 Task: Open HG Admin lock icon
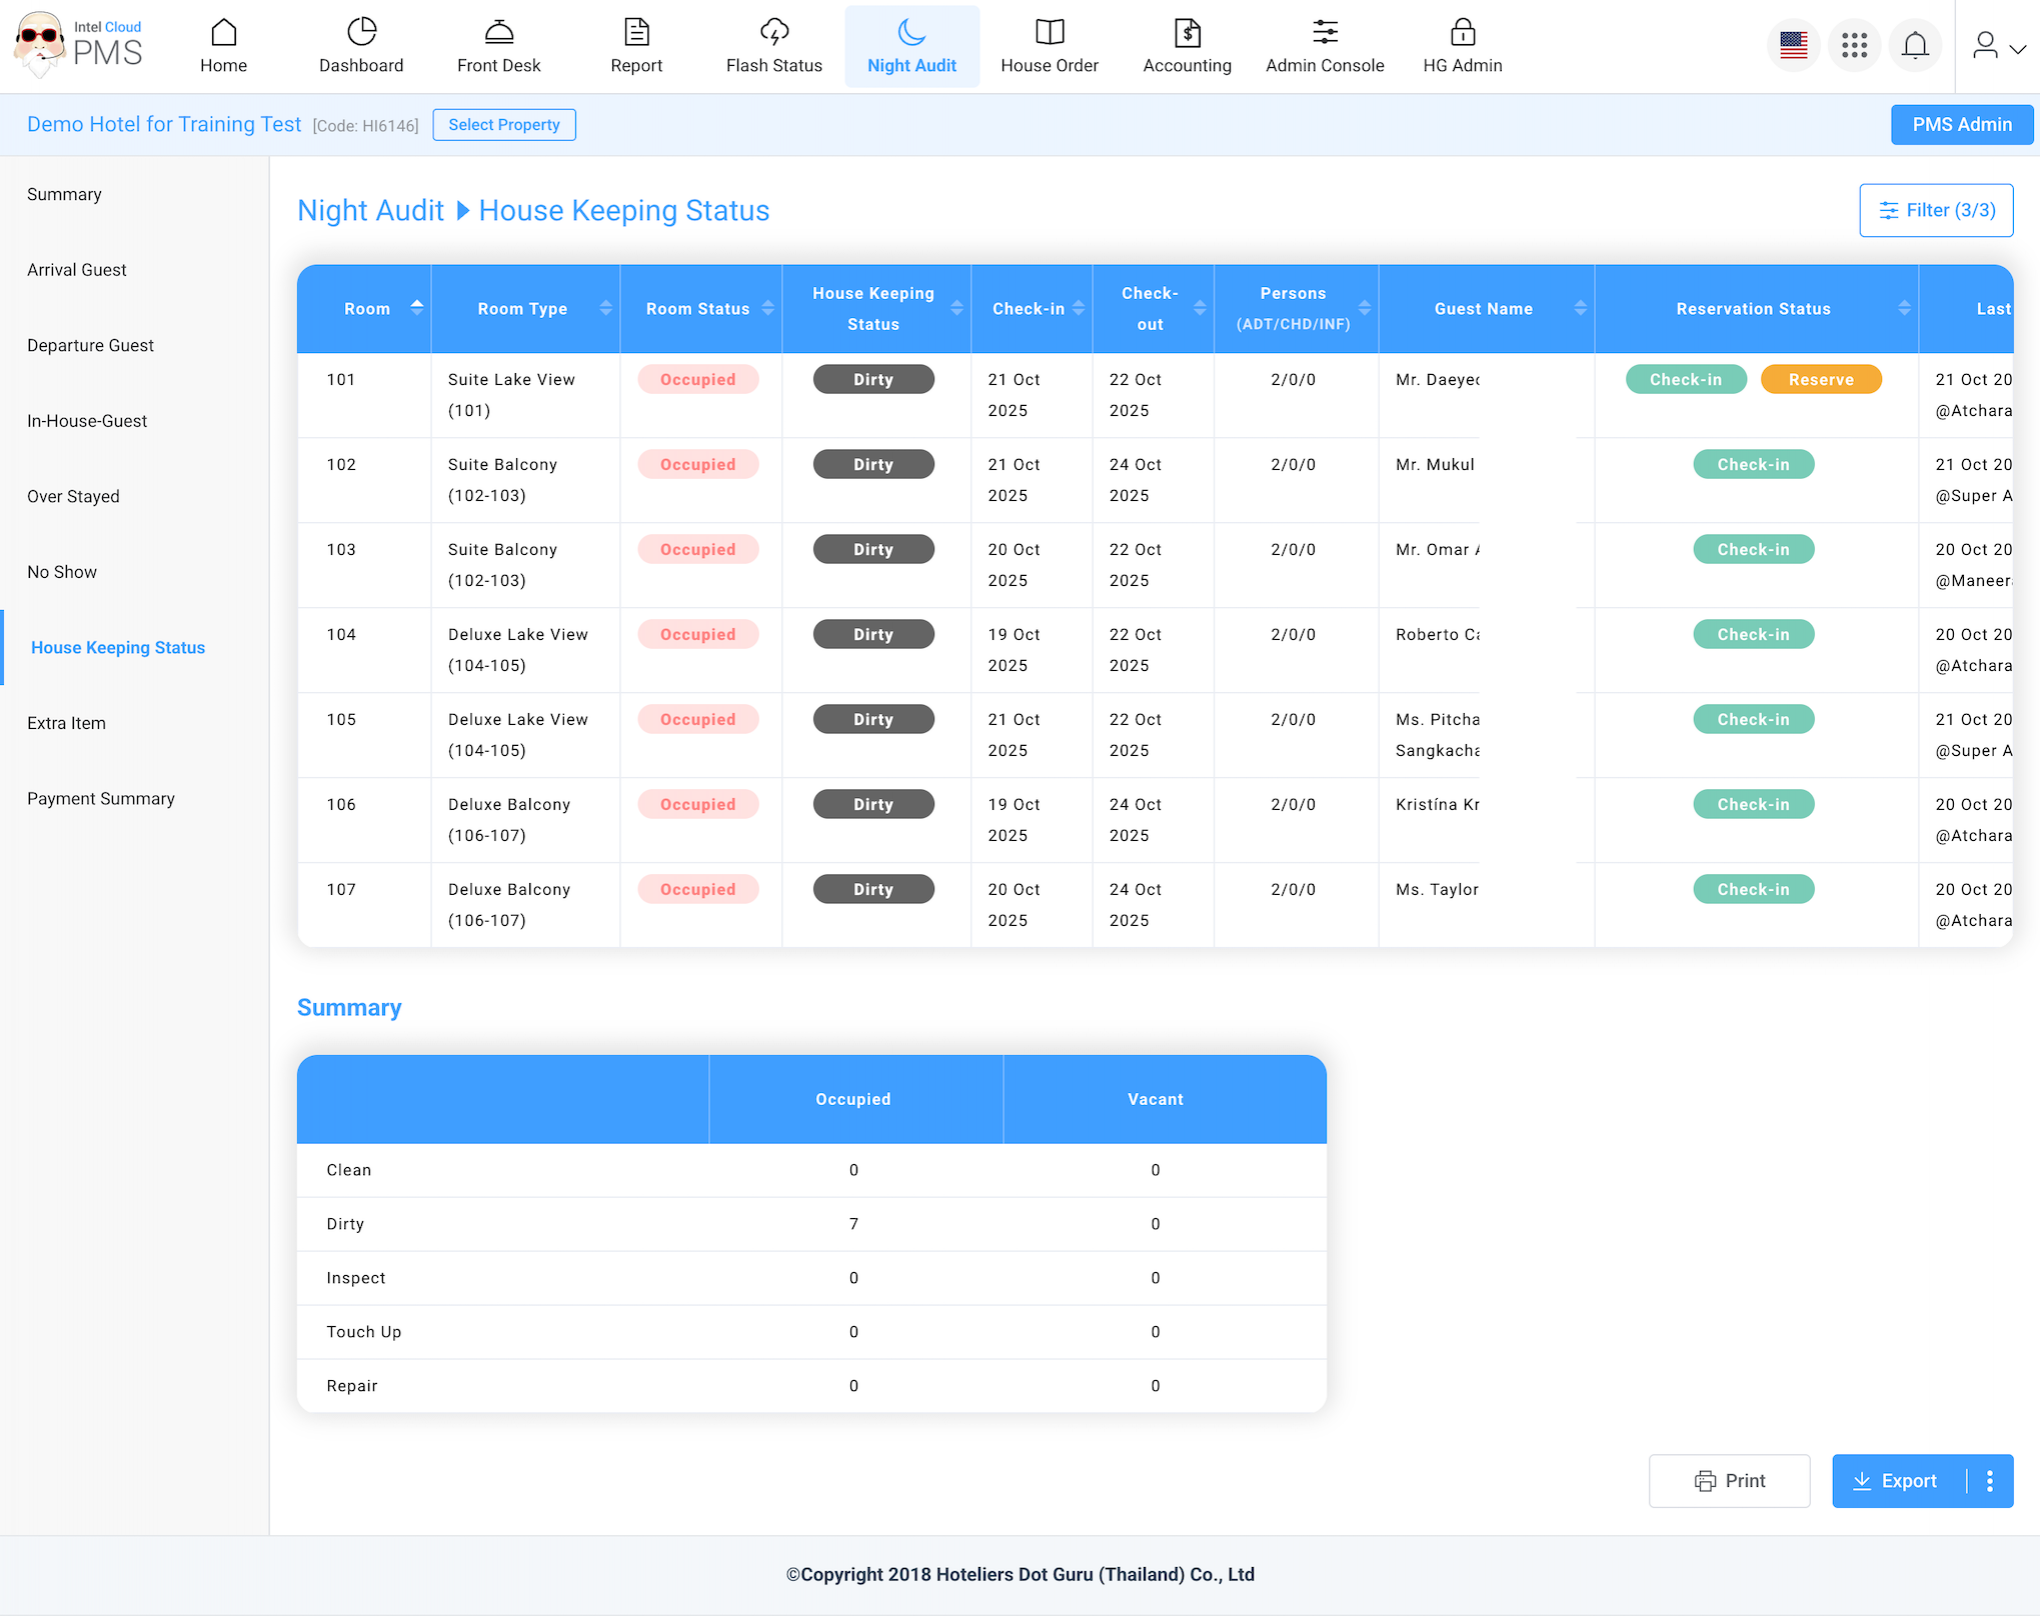(1462, 33)
